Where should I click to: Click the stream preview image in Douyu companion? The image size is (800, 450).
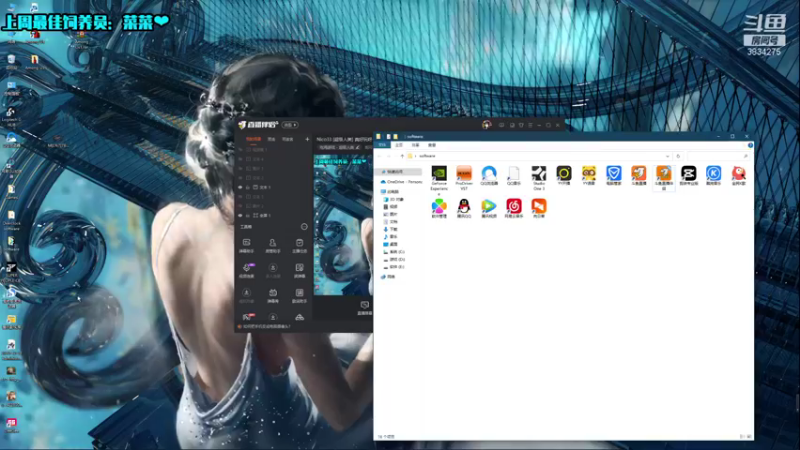(x=343, y=224)
